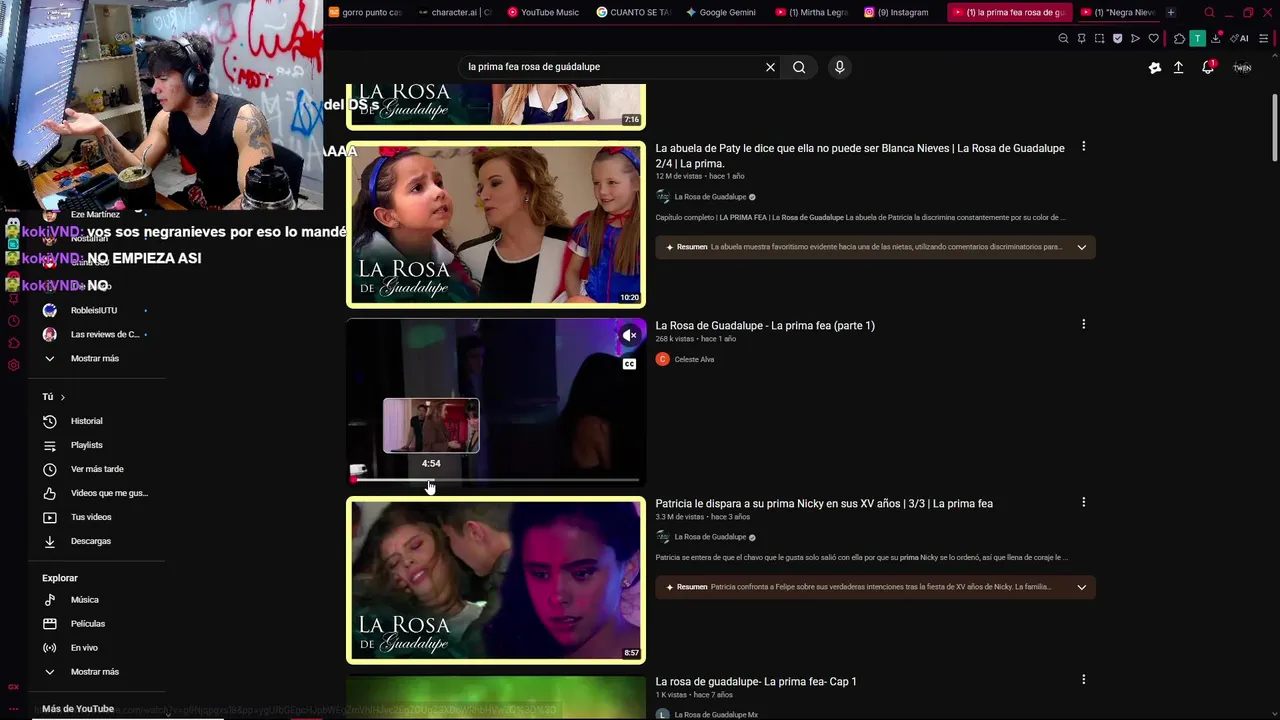Image resolution: width=1280 pixels, height=720 pixels.
Task: Open browser sidebar settings gear icon
Action: [13, 365]
